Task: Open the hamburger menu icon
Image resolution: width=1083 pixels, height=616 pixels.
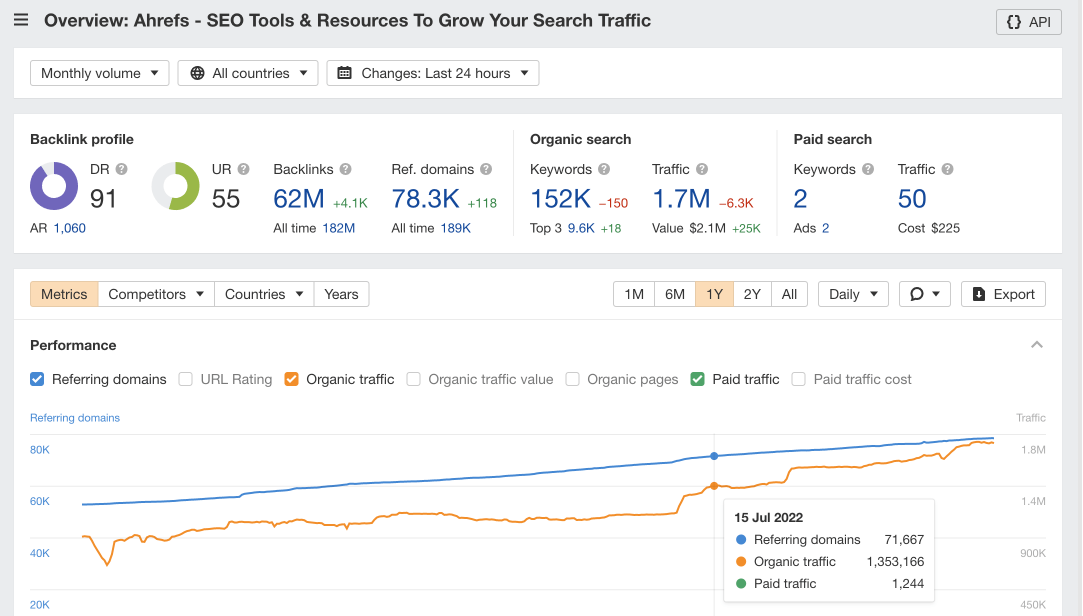Action: point(21,20)
